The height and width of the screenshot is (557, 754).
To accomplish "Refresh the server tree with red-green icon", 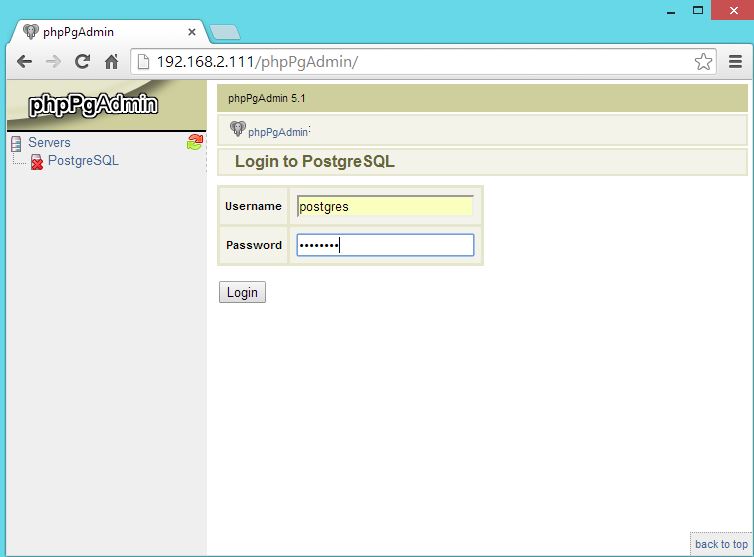I will click(195, 142).
